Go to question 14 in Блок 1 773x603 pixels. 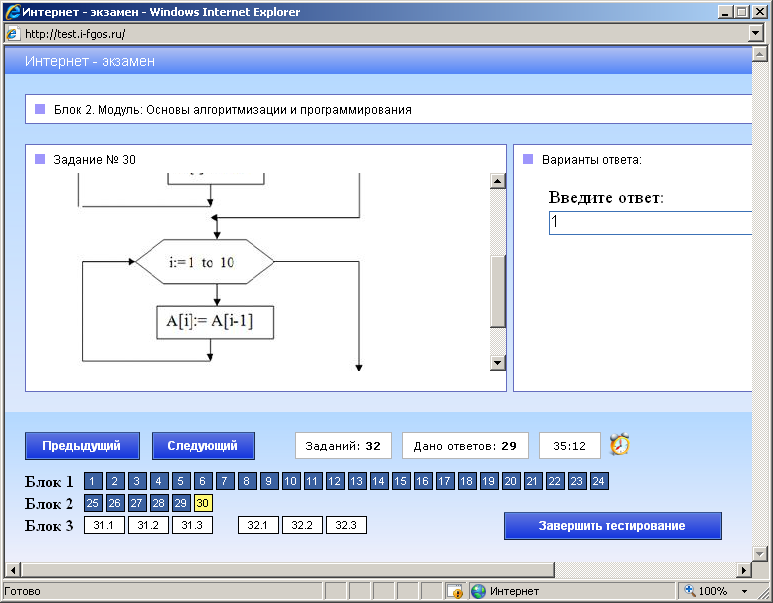point(378,481)
